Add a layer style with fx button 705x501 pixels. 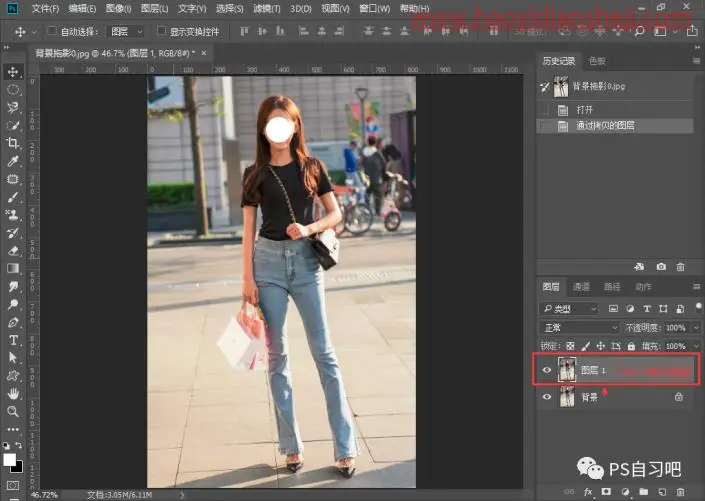pos(588,492)
